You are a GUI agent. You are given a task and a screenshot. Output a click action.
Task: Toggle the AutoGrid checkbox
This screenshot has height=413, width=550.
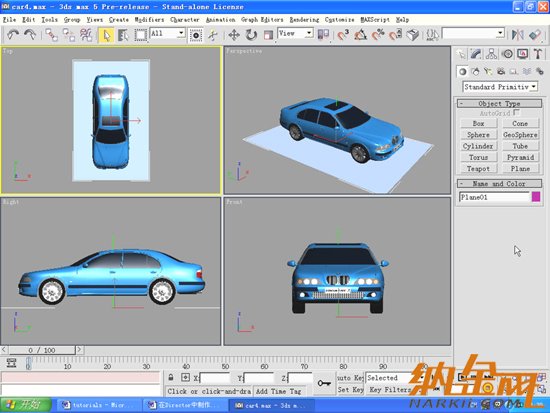[516, 113]
